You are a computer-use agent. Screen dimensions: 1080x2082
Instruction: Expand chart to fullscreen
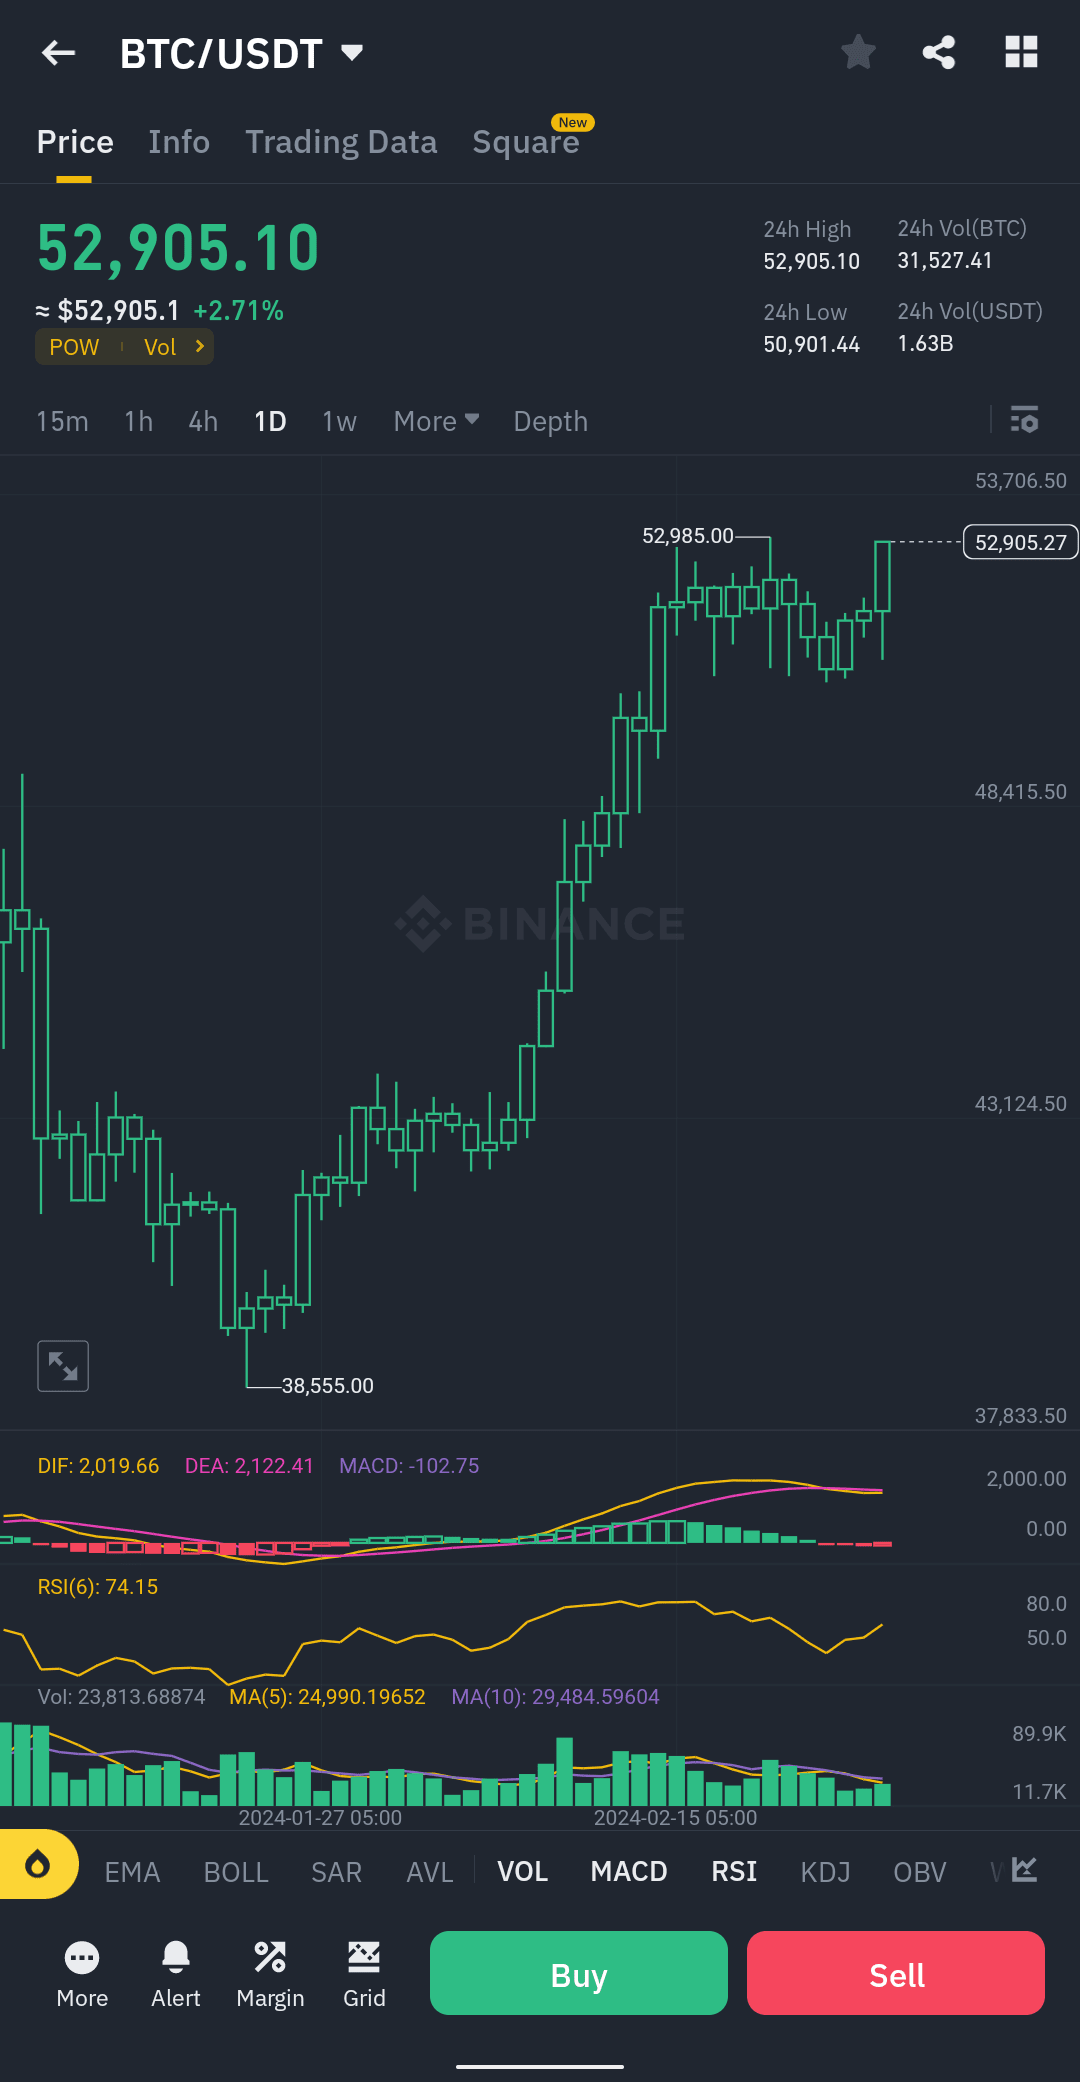point(63,1365)
